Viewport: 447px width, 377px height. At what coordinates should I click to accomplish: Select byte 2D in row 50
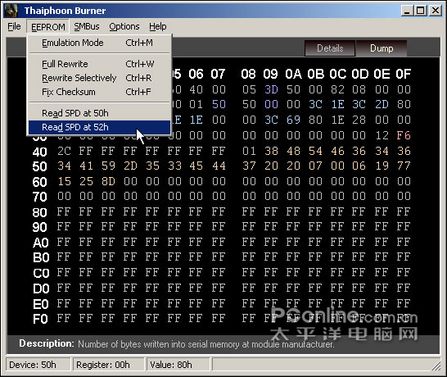(x=130, y=166)
